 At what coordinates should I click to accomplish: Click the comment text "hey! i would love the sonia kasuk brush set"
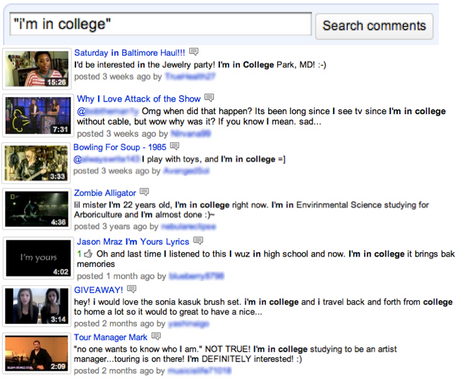157,302
